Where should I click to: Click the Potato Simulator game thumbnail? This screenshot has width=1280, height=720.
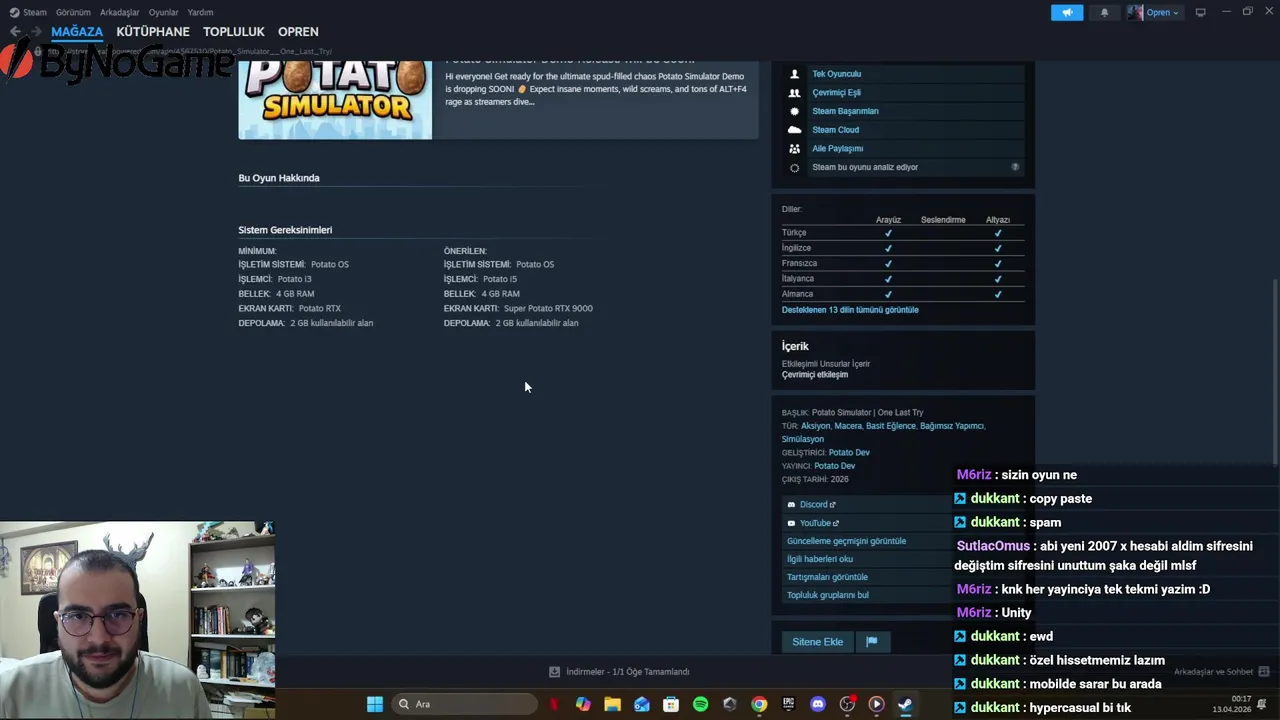[x=335, y=100]
